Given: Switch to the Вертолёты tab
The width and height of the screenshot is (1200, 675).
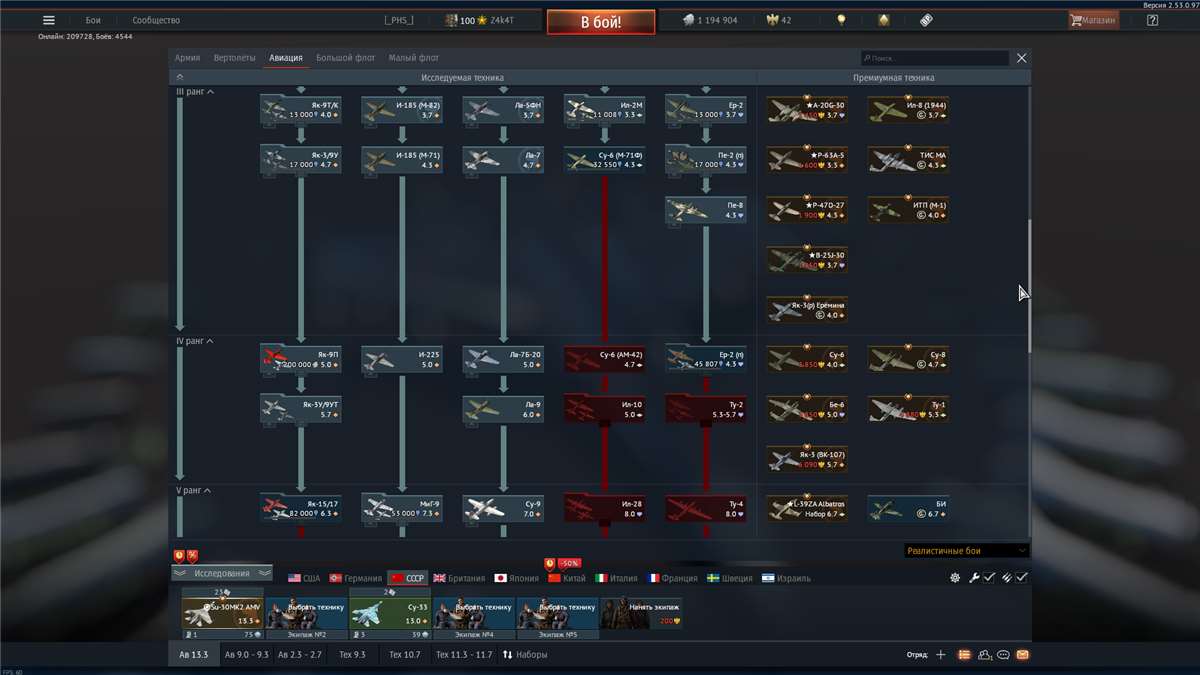Looking at the screenshot, I should click(x=234, y=58).
